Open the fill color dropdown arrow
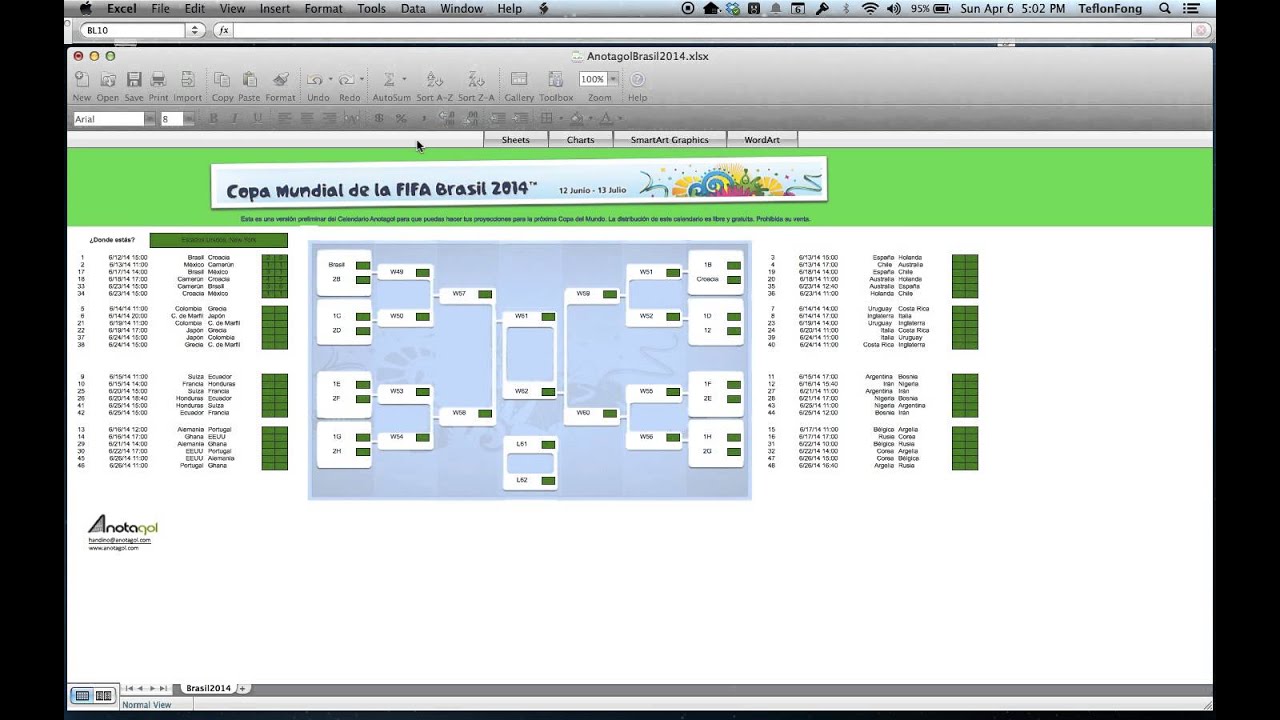 point(590,118)
